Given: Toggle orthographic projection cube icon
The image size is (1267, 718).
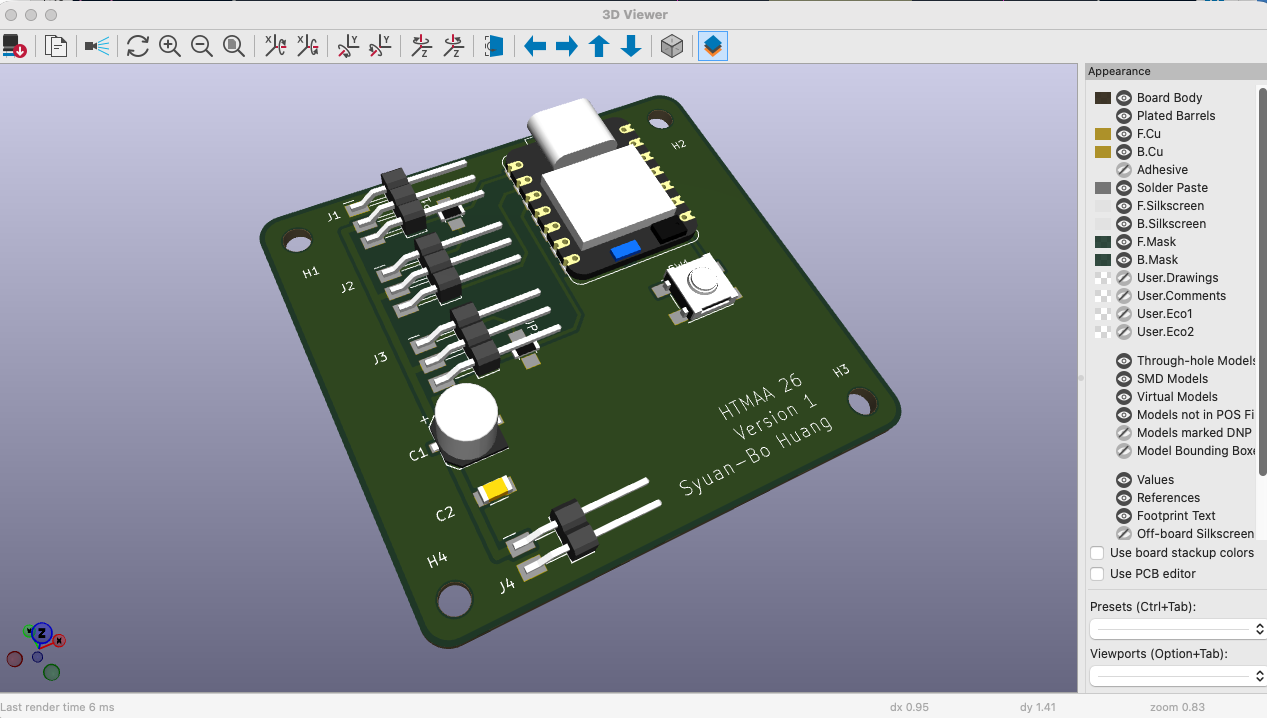Looking at the screenshot, I should (x=672, y=46).
